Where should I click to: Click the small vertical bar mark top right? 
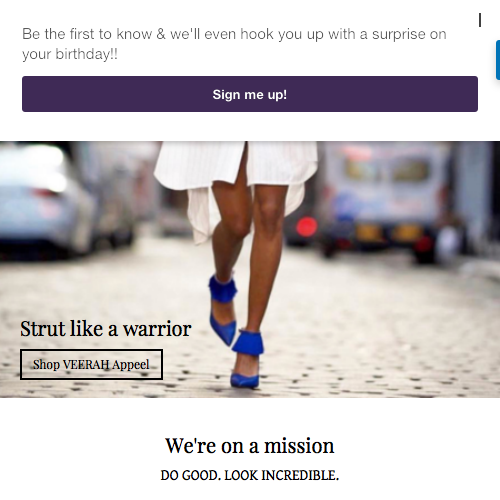[x=480, y=20]
